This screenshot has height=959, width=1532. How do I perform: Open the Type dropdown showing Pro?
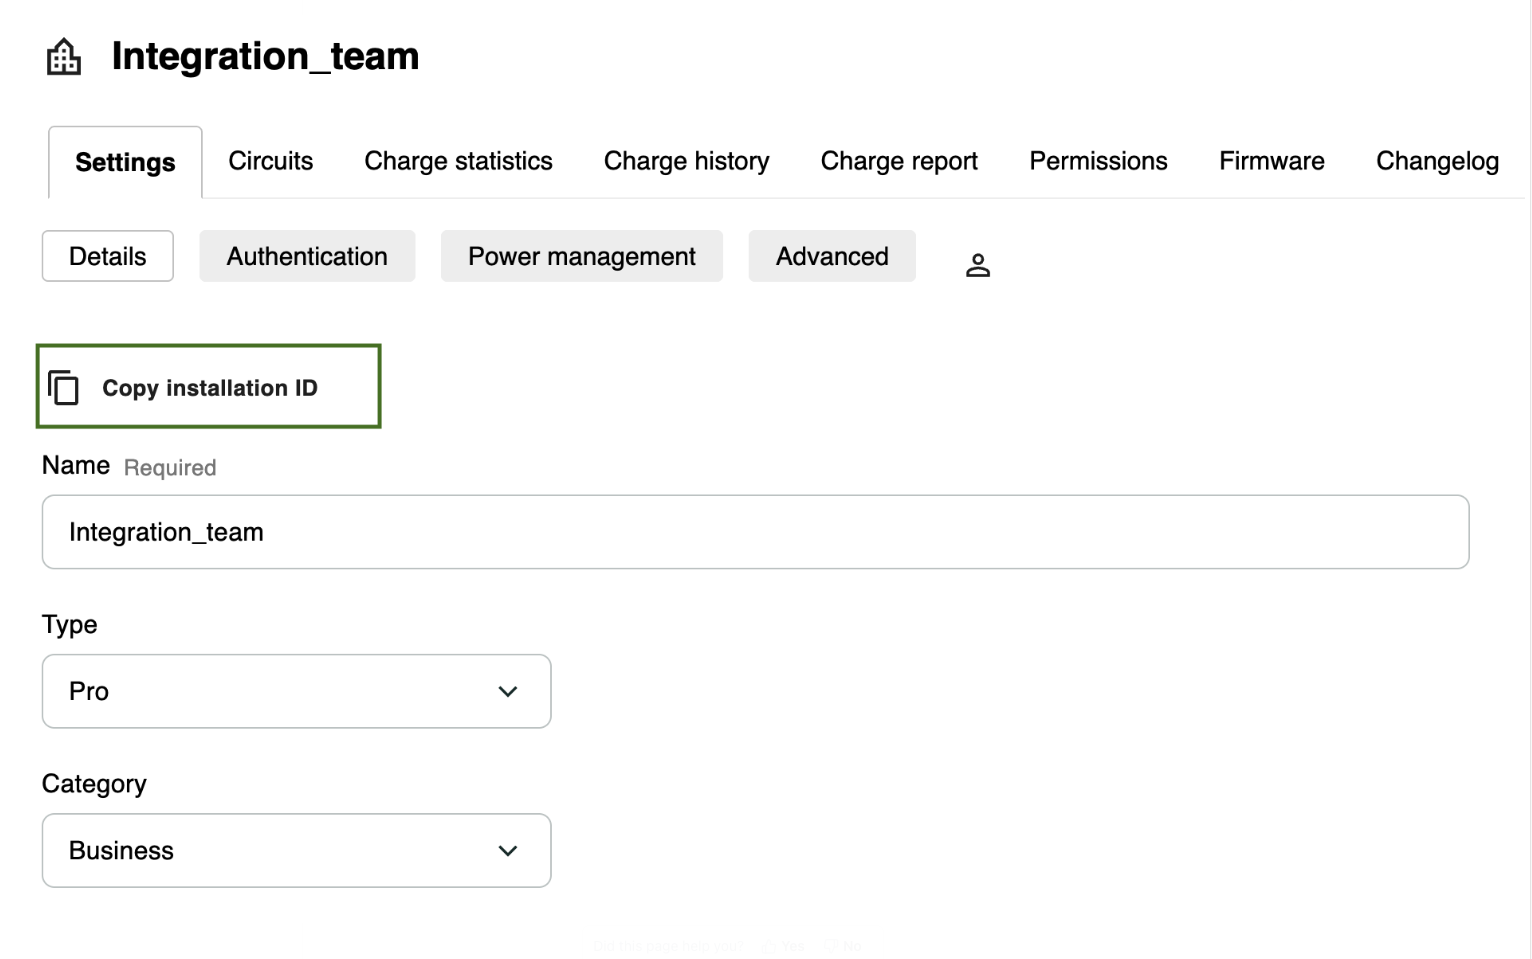tap(296, 692)
